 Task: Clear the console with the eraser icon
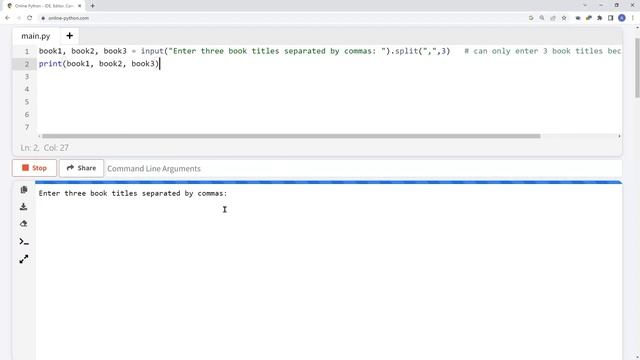[24, 224]
